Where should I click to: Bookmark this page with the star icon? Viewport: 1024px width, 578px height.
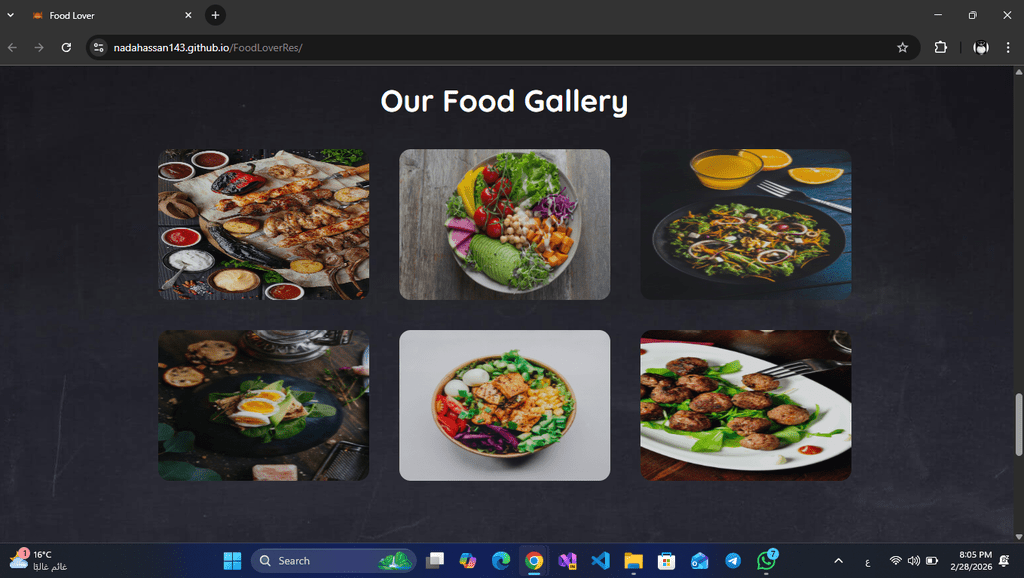[x=903, y=48]
